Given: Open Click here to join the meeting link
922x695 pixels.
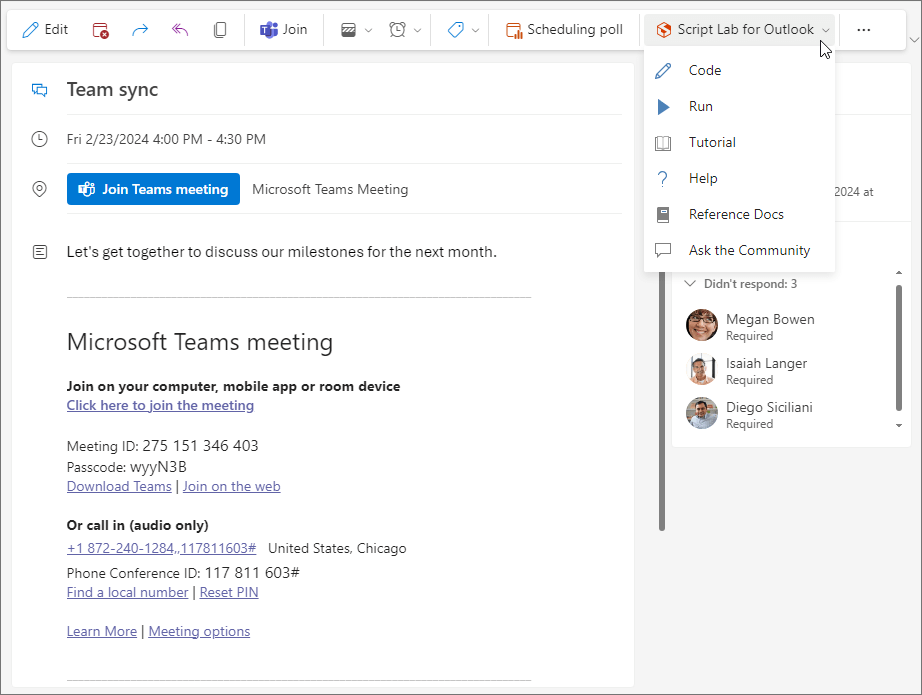Looking at the screenshot, I should [161, 405].
